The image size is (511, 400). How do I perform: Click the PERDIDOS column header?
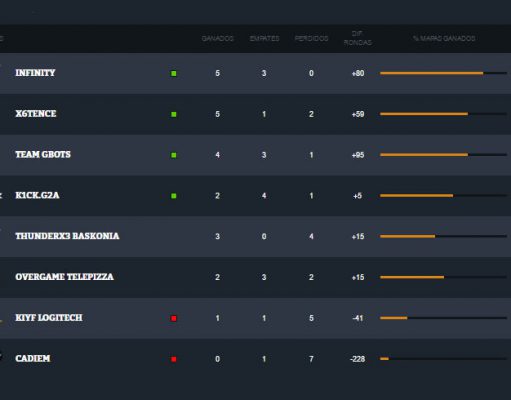[x=311, y=38]
